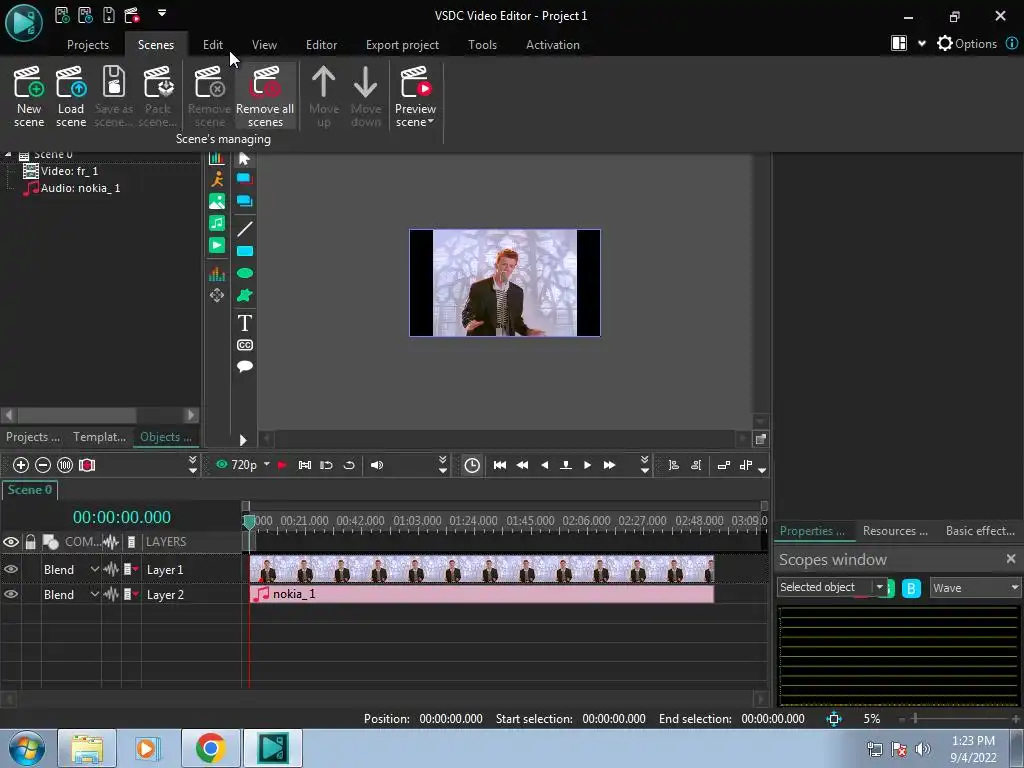1024x768 pixels.
Task: Expand Layer 1 options red arrow
Action: 135,569
